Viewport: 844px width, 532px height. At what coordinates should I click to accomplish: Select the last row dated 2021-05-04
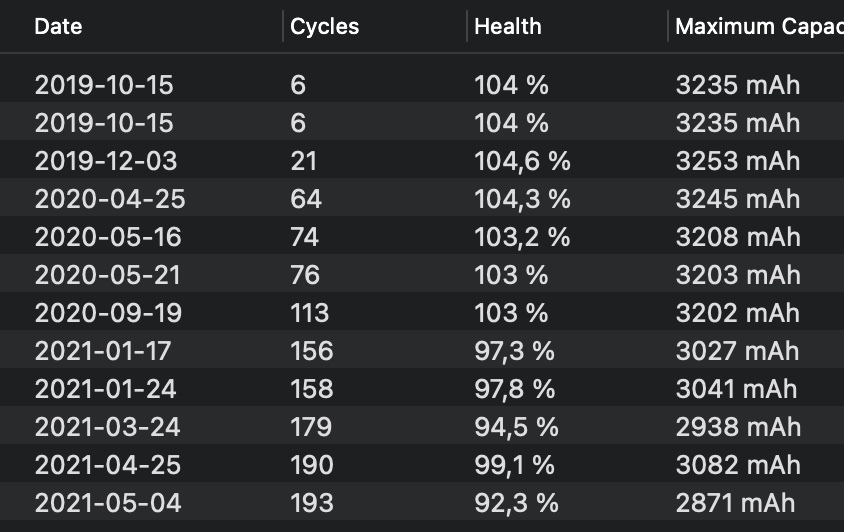pyautogui.click(x=108, y=503)
